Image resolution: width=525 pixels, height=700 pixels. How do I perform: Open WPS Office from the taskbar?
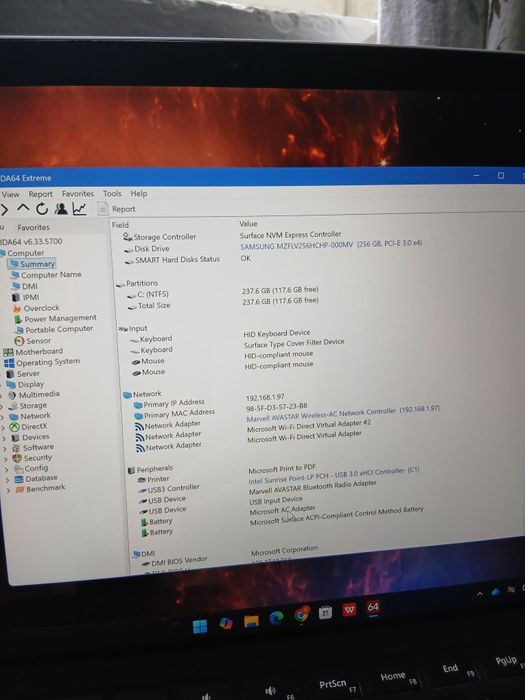tap(349, 609)
